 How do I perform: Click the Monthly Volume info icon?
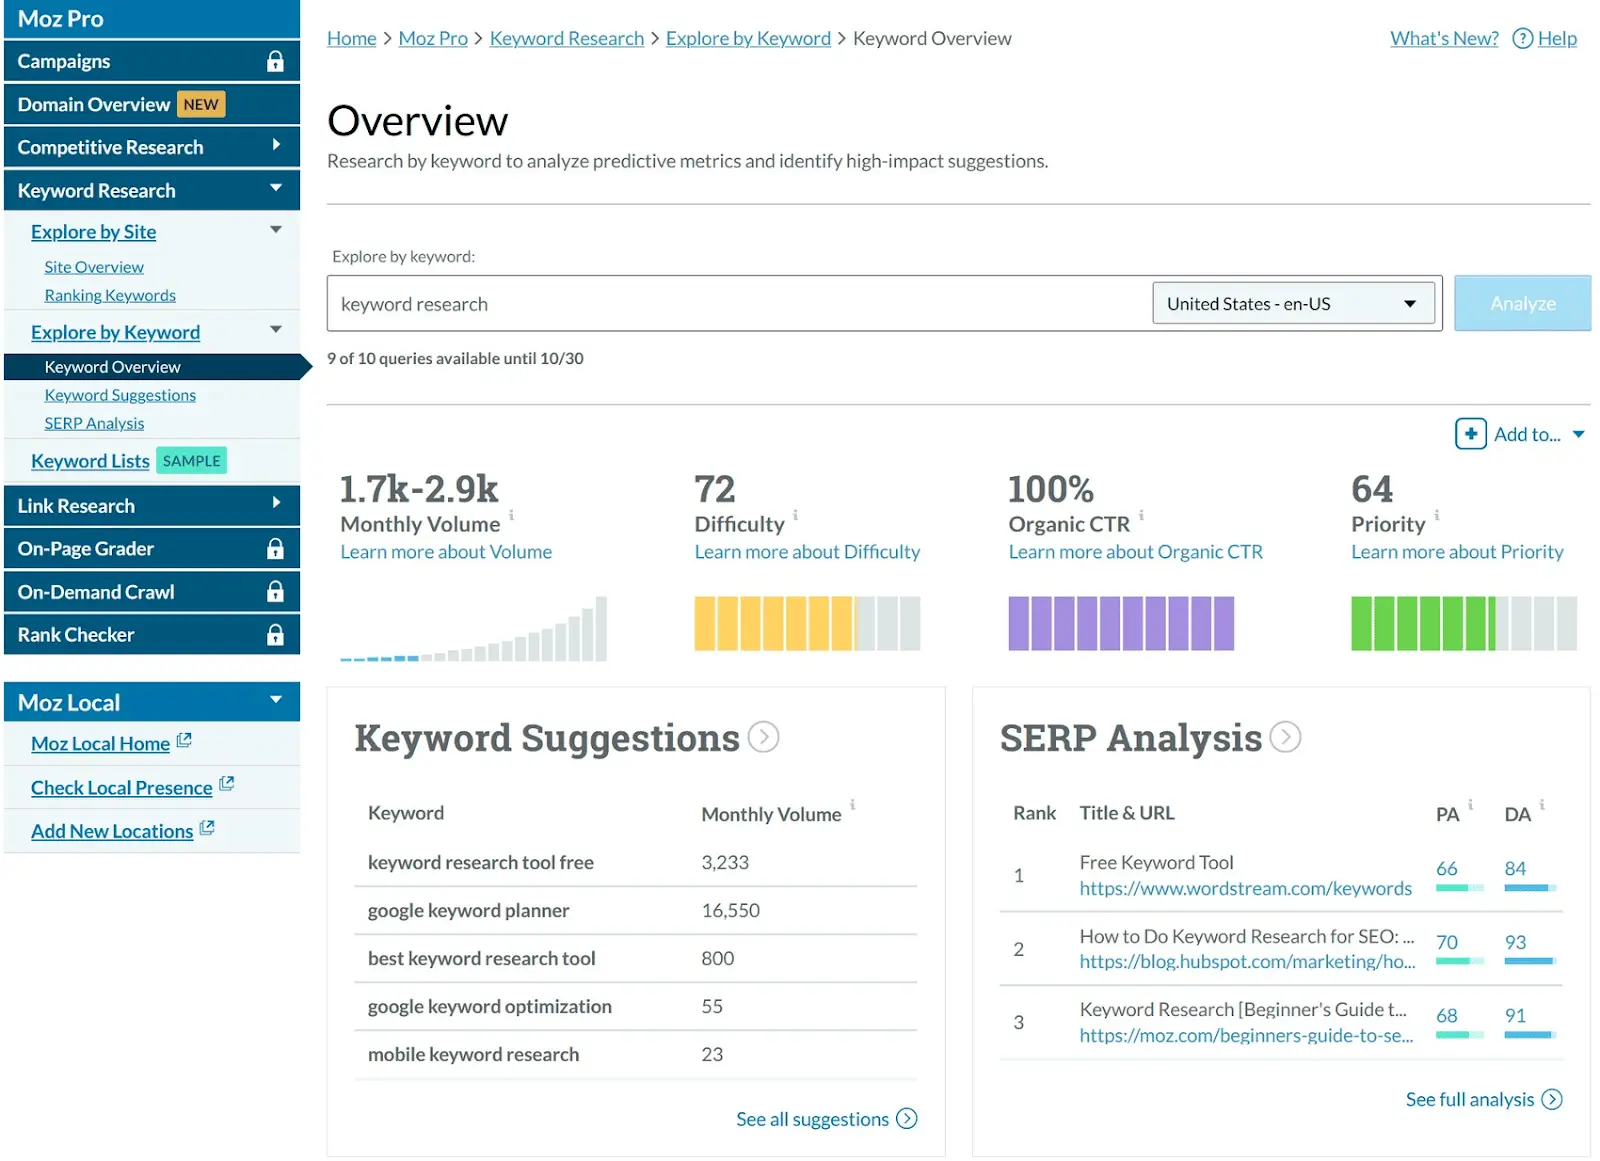[x=513, y=516]
